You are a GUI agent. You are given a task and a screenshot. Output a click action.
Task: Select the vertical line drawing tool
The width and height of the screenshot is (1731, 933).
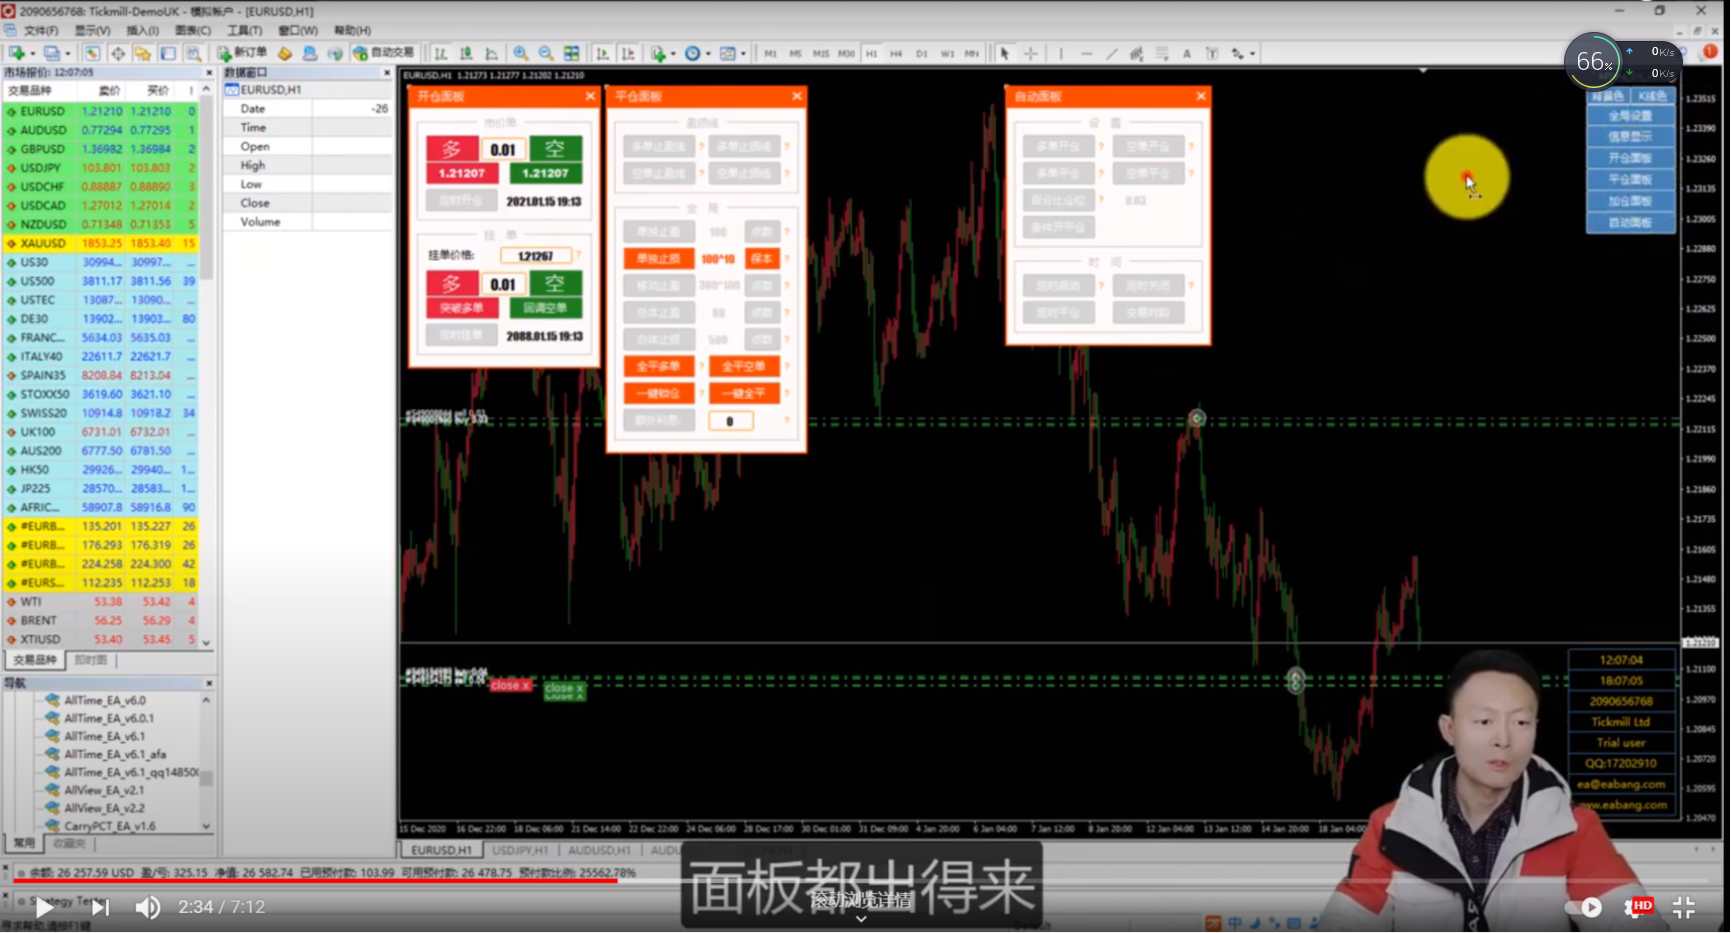tap(1061, 53)
